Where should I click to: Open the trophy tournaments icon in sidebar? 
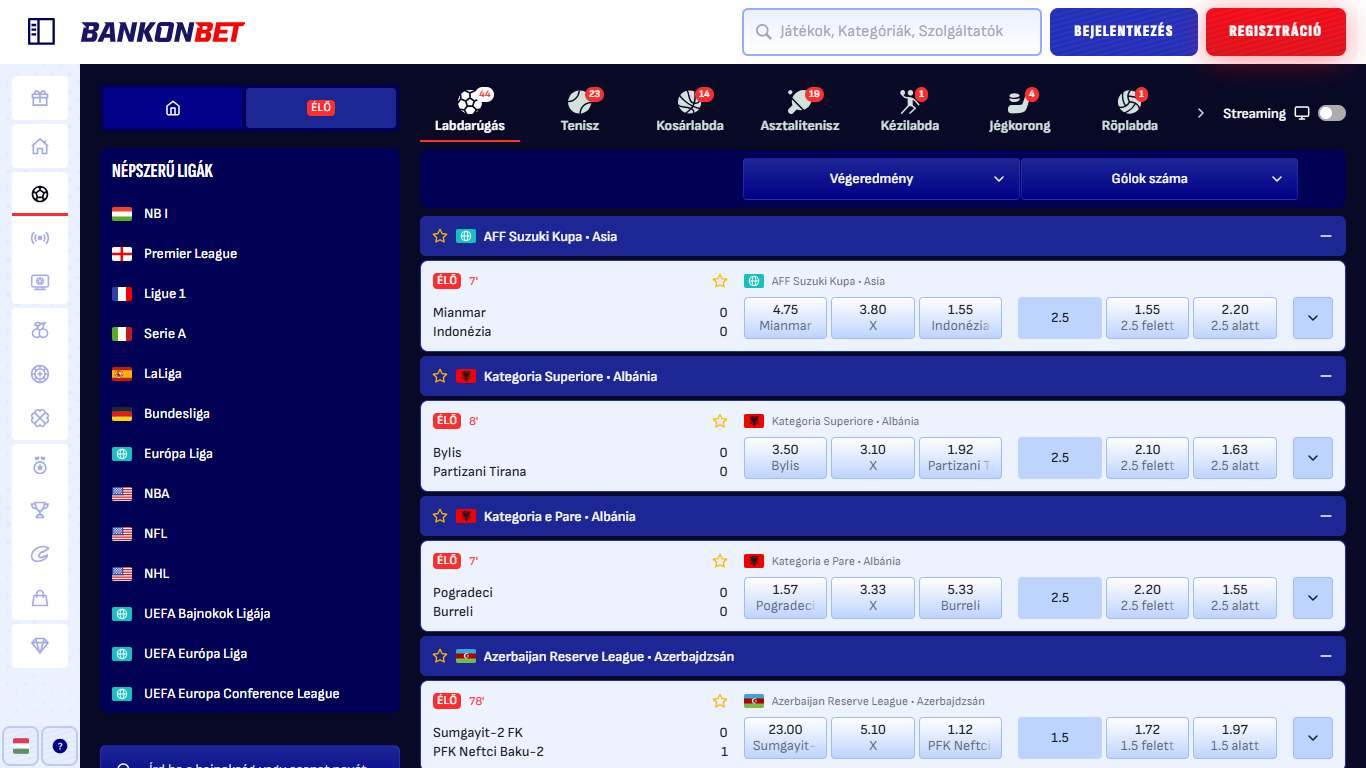[40, 510]
